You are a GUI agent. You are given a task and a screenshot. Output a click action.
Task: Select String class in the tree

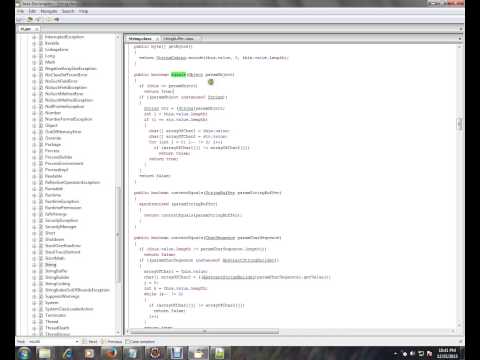(x=51, y=265)
